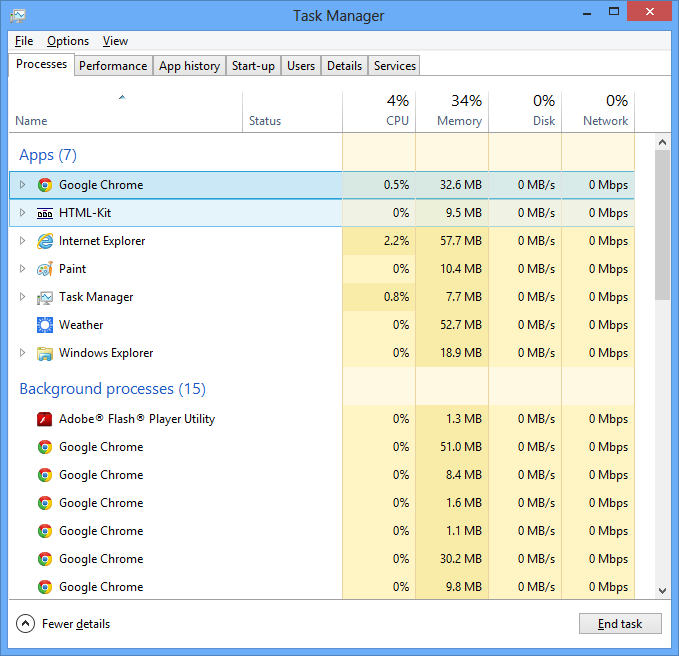Viewport: 679px width, 656px height.
Task: Click the Paint palette icon
Action: point(45,269)
